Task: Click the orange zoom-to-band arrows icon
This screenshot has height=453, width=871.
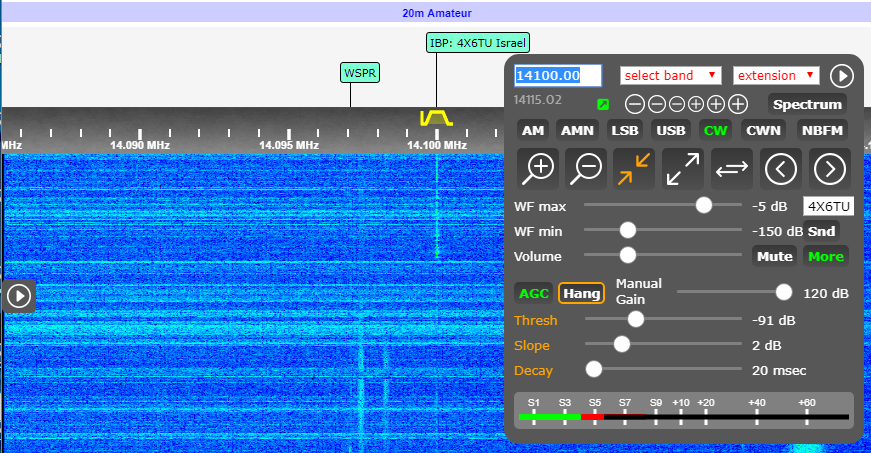Action: click(x=636, y=168)
